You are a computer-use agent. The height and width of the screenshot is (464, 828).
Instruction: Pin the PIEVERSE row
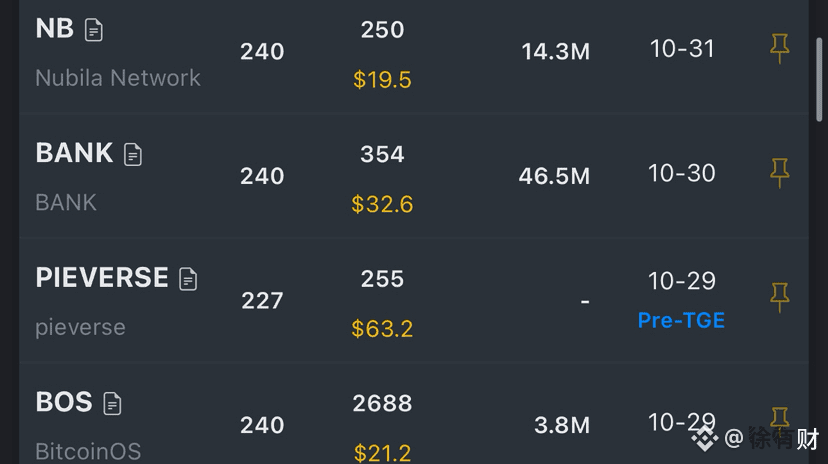(779, 298)
